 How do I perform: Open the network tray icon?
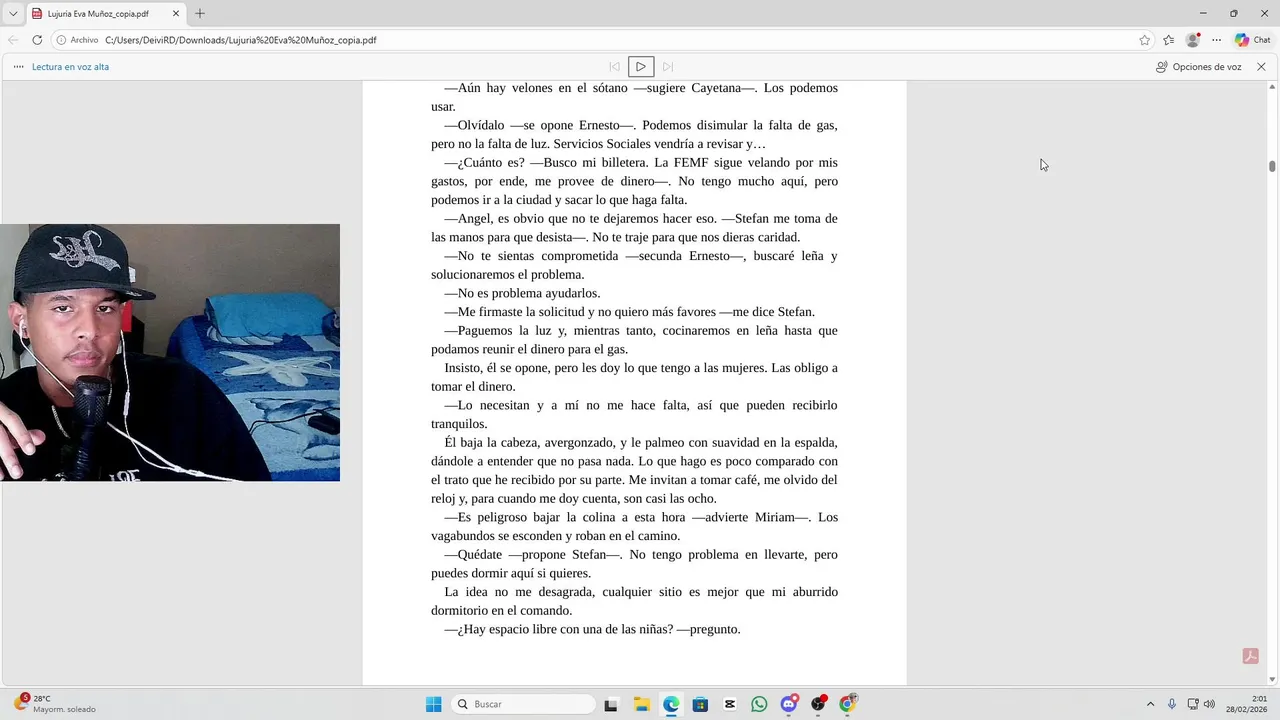tap(1193, 704)
